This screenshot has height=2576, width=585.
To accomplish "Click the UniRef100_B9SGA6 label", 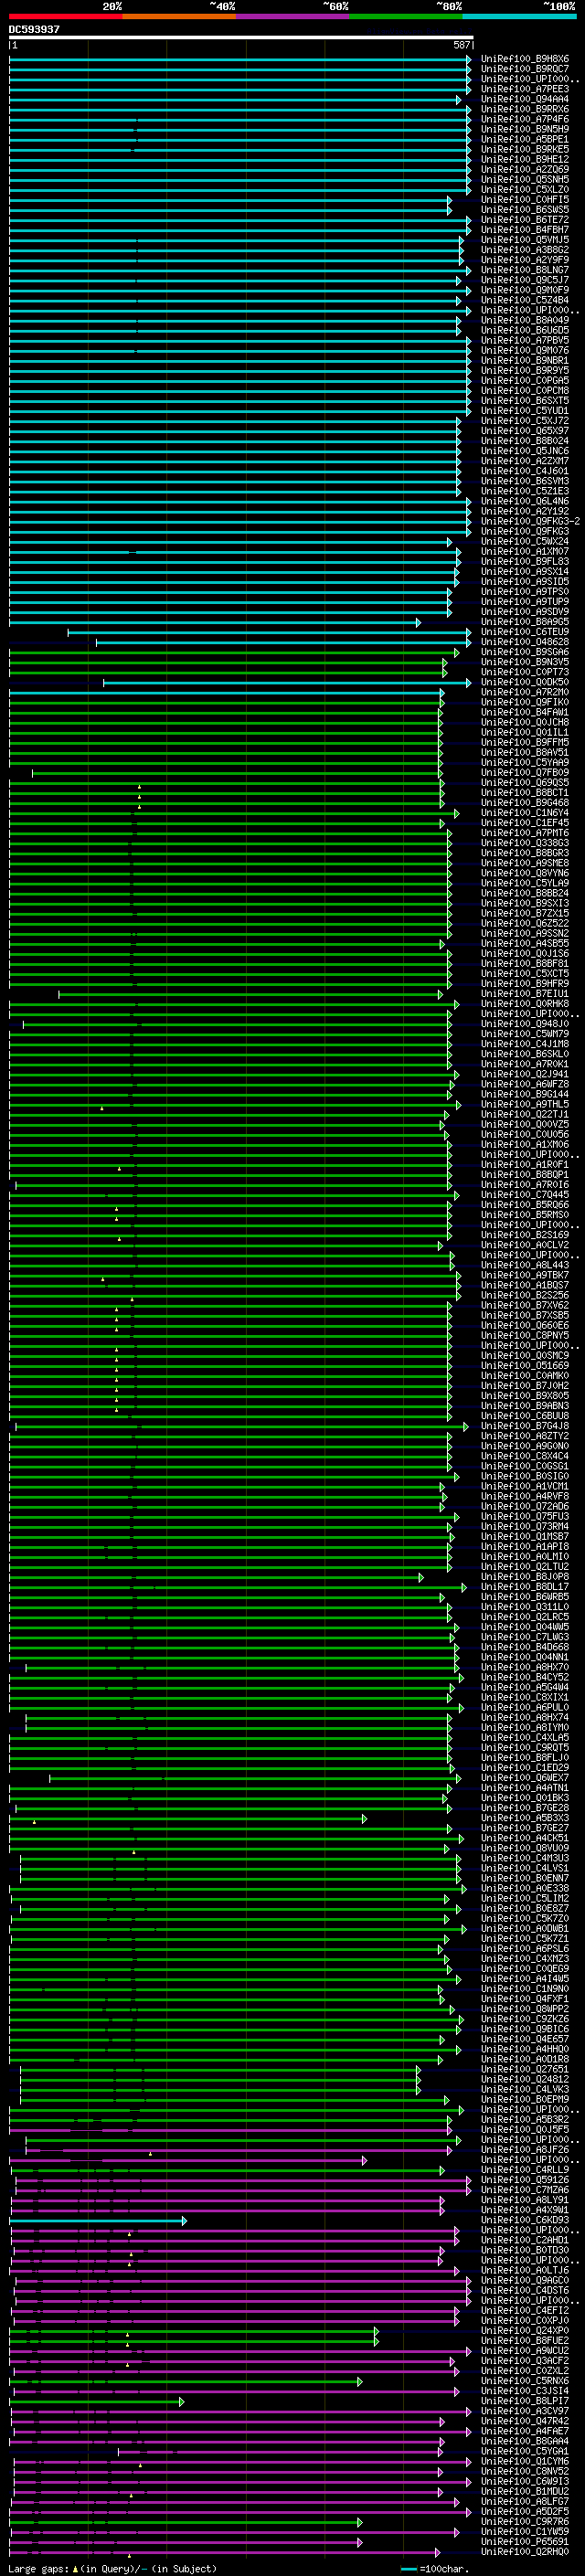I will [525, 652].
